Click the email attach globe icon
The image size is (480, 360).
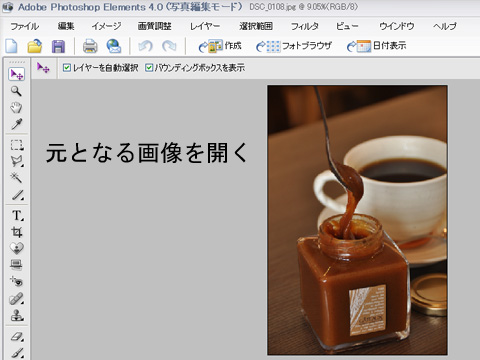tap(114, 46)
